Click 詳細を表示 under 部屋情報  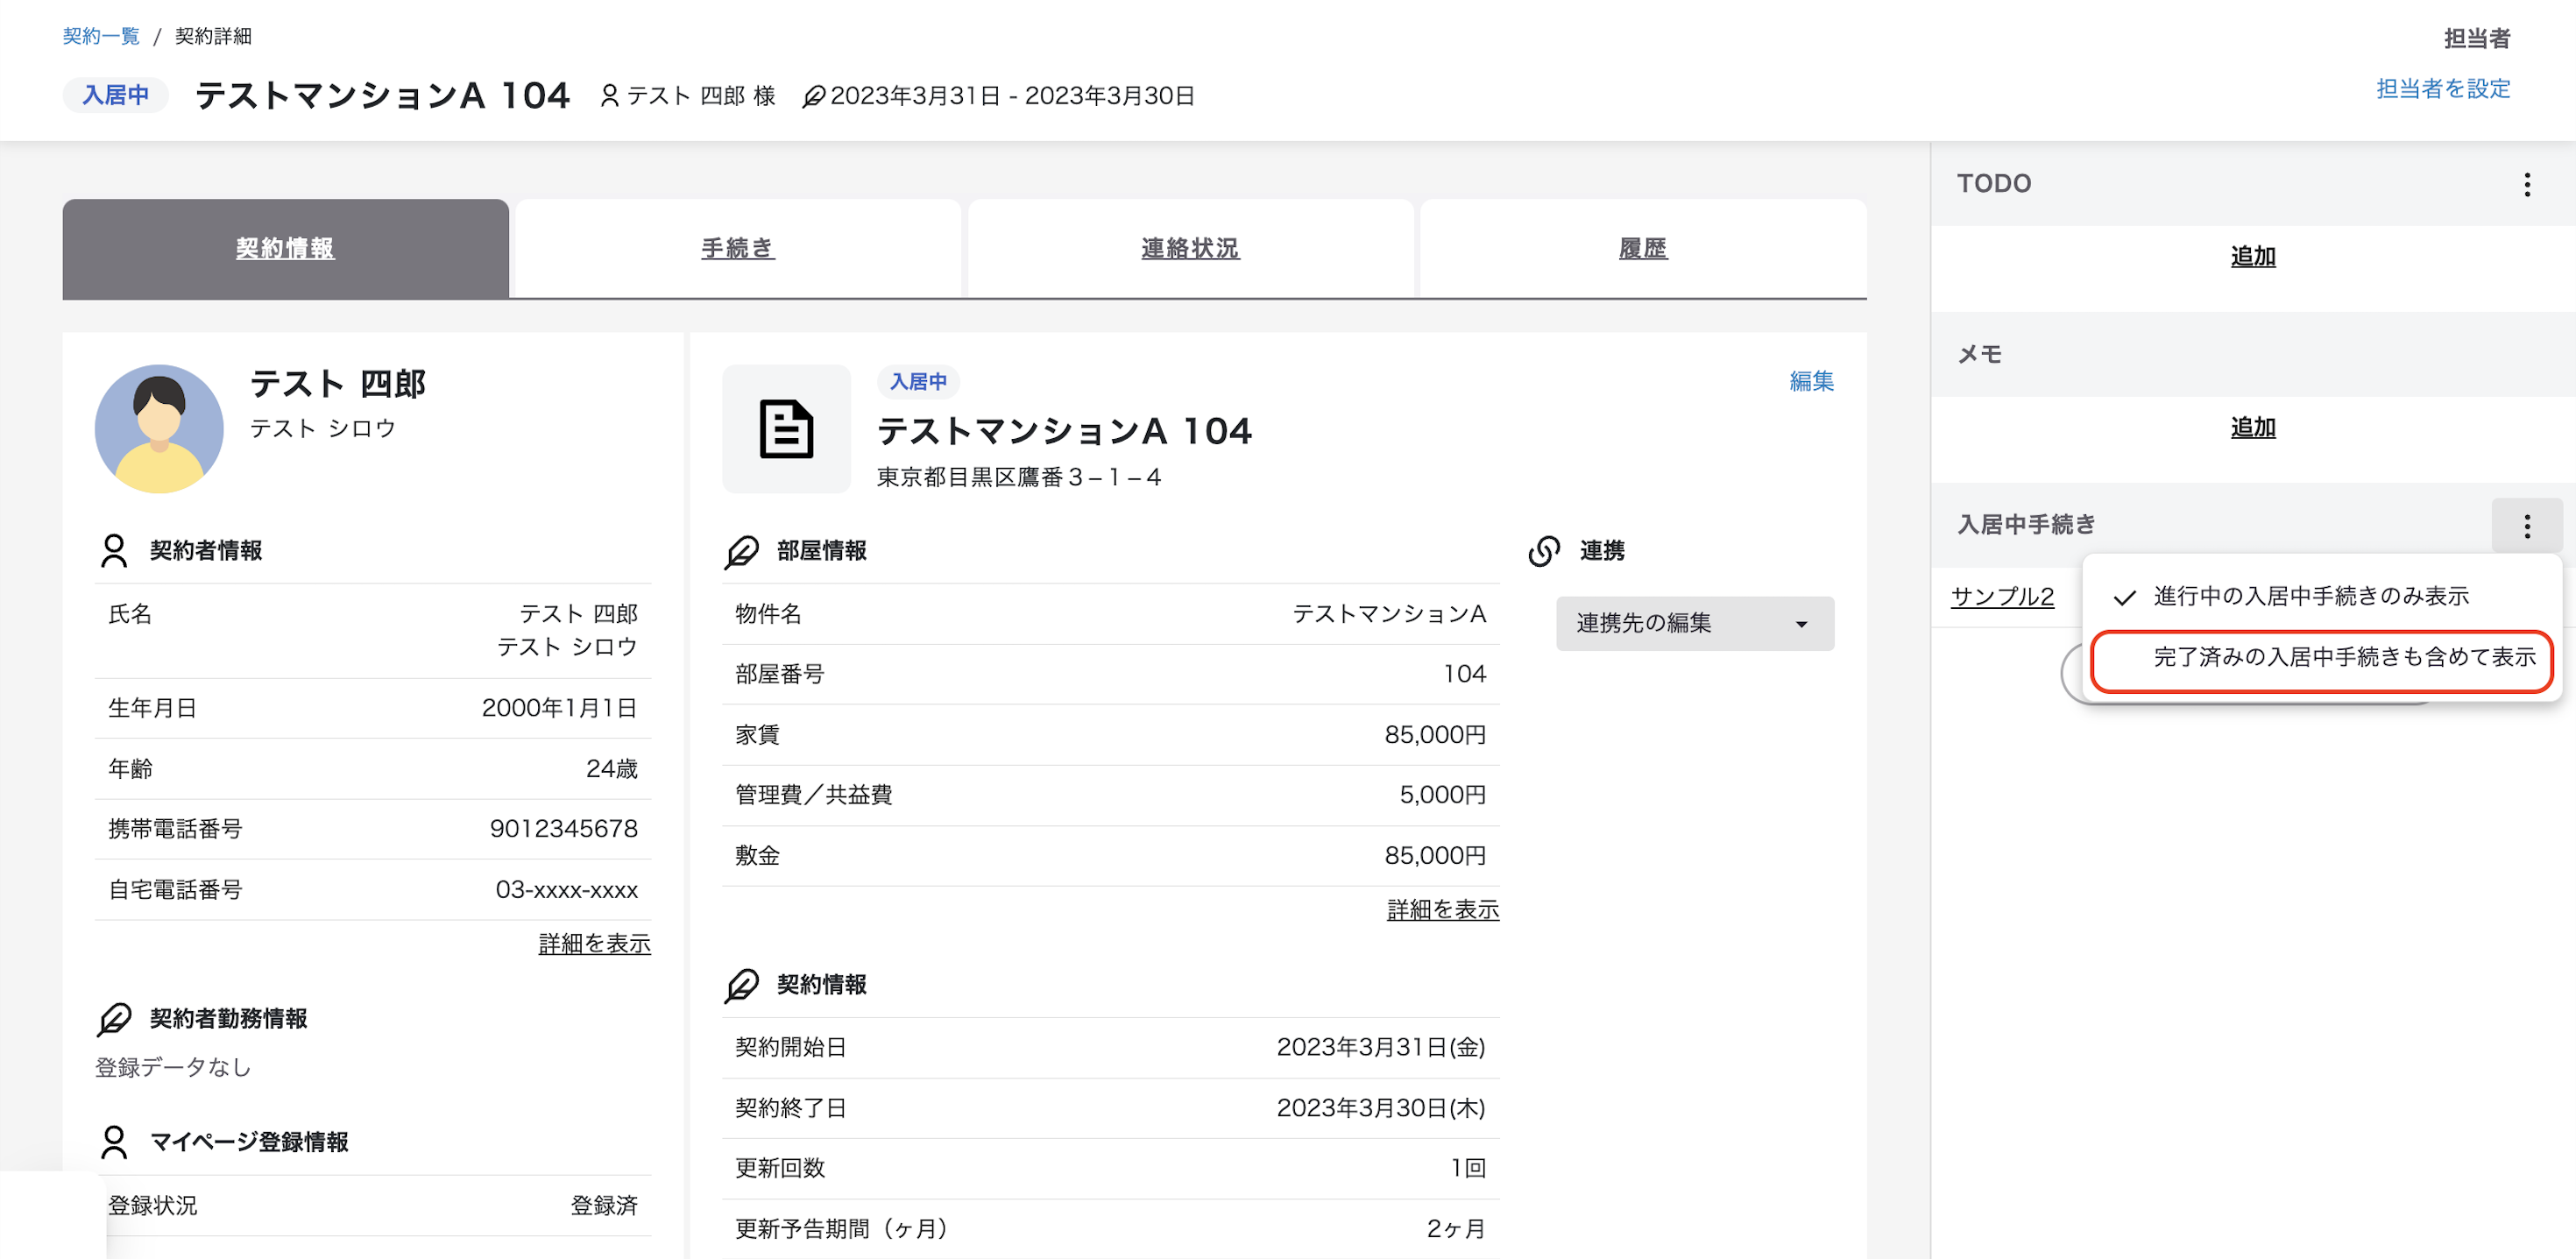pos(1442,910)
